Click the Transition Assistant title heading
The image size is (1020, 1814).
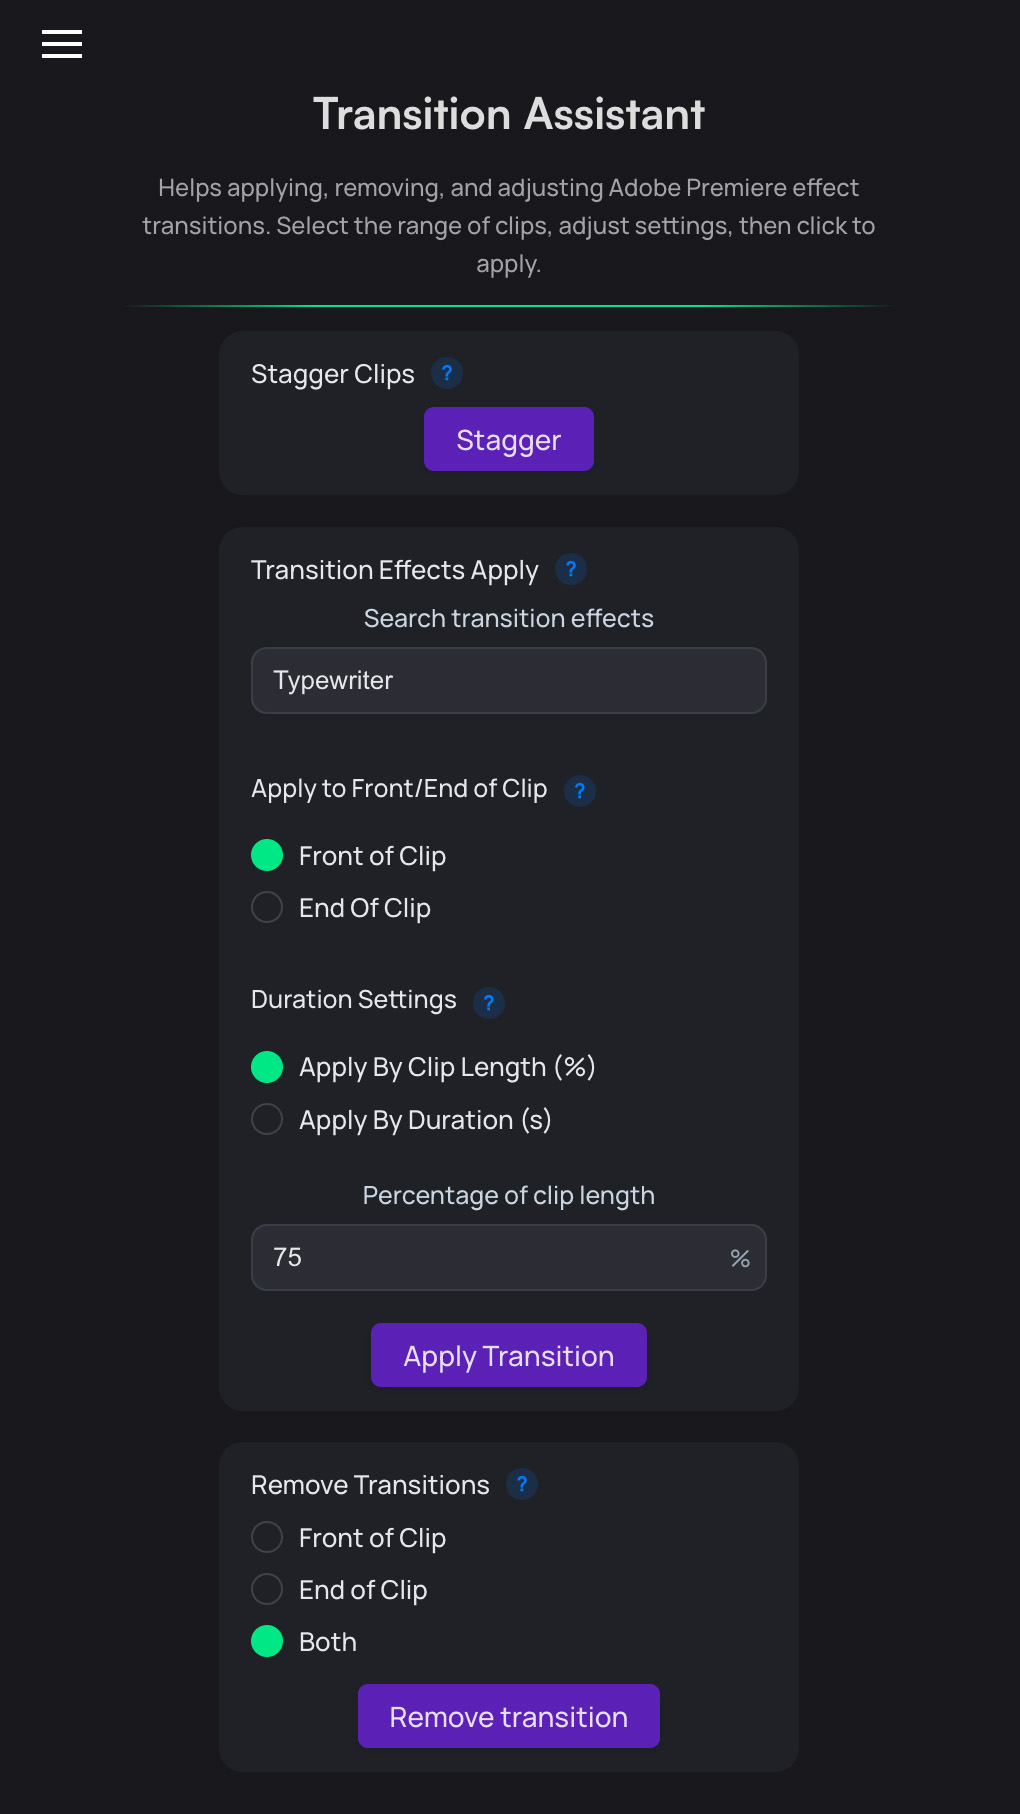click(508, 114)
